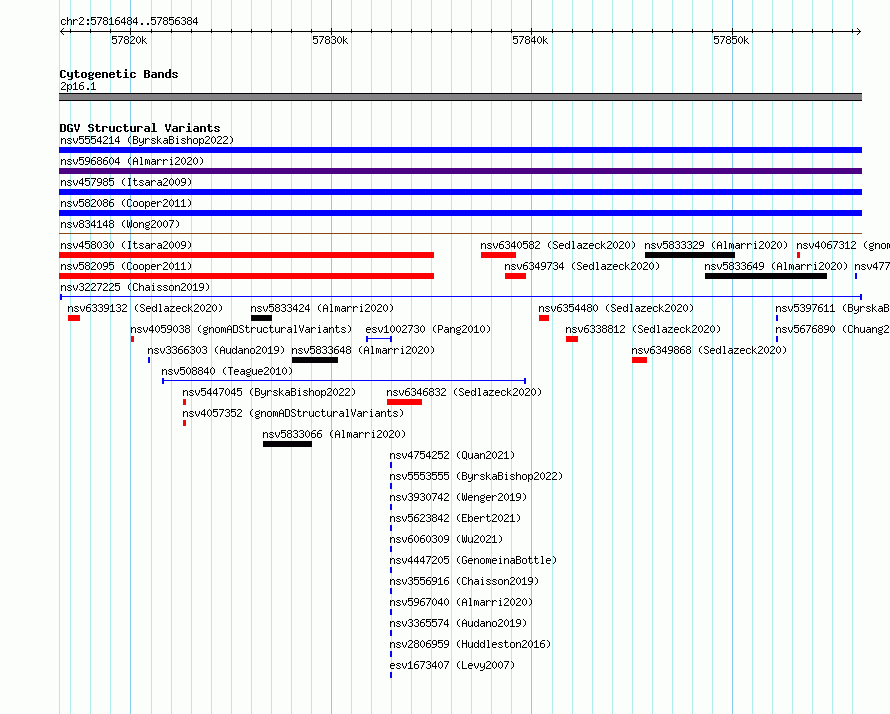
Task: Select black bar under nsv5833066 (Almarri2020)
Action: [287, 444]
